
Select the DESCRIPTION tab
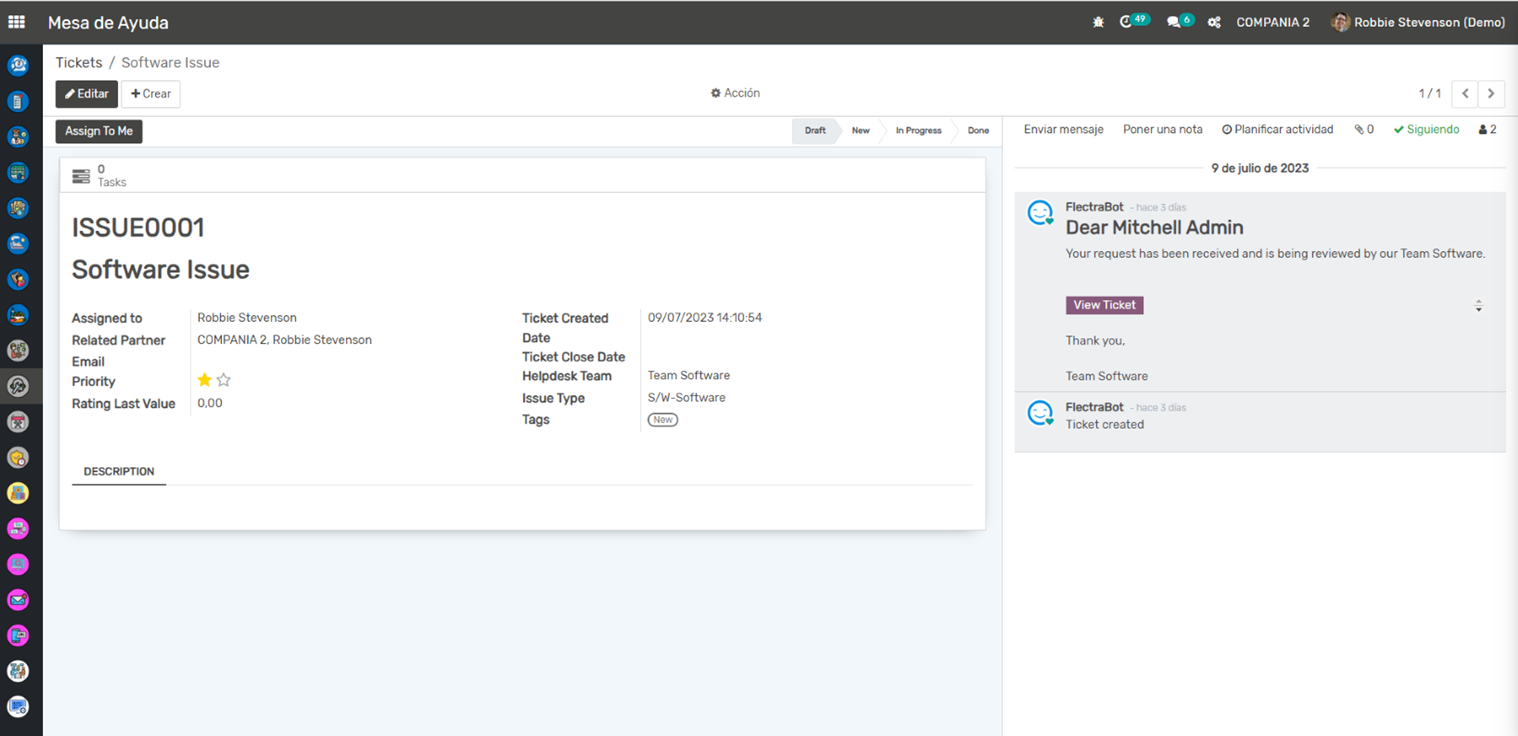tap(119, 471)
